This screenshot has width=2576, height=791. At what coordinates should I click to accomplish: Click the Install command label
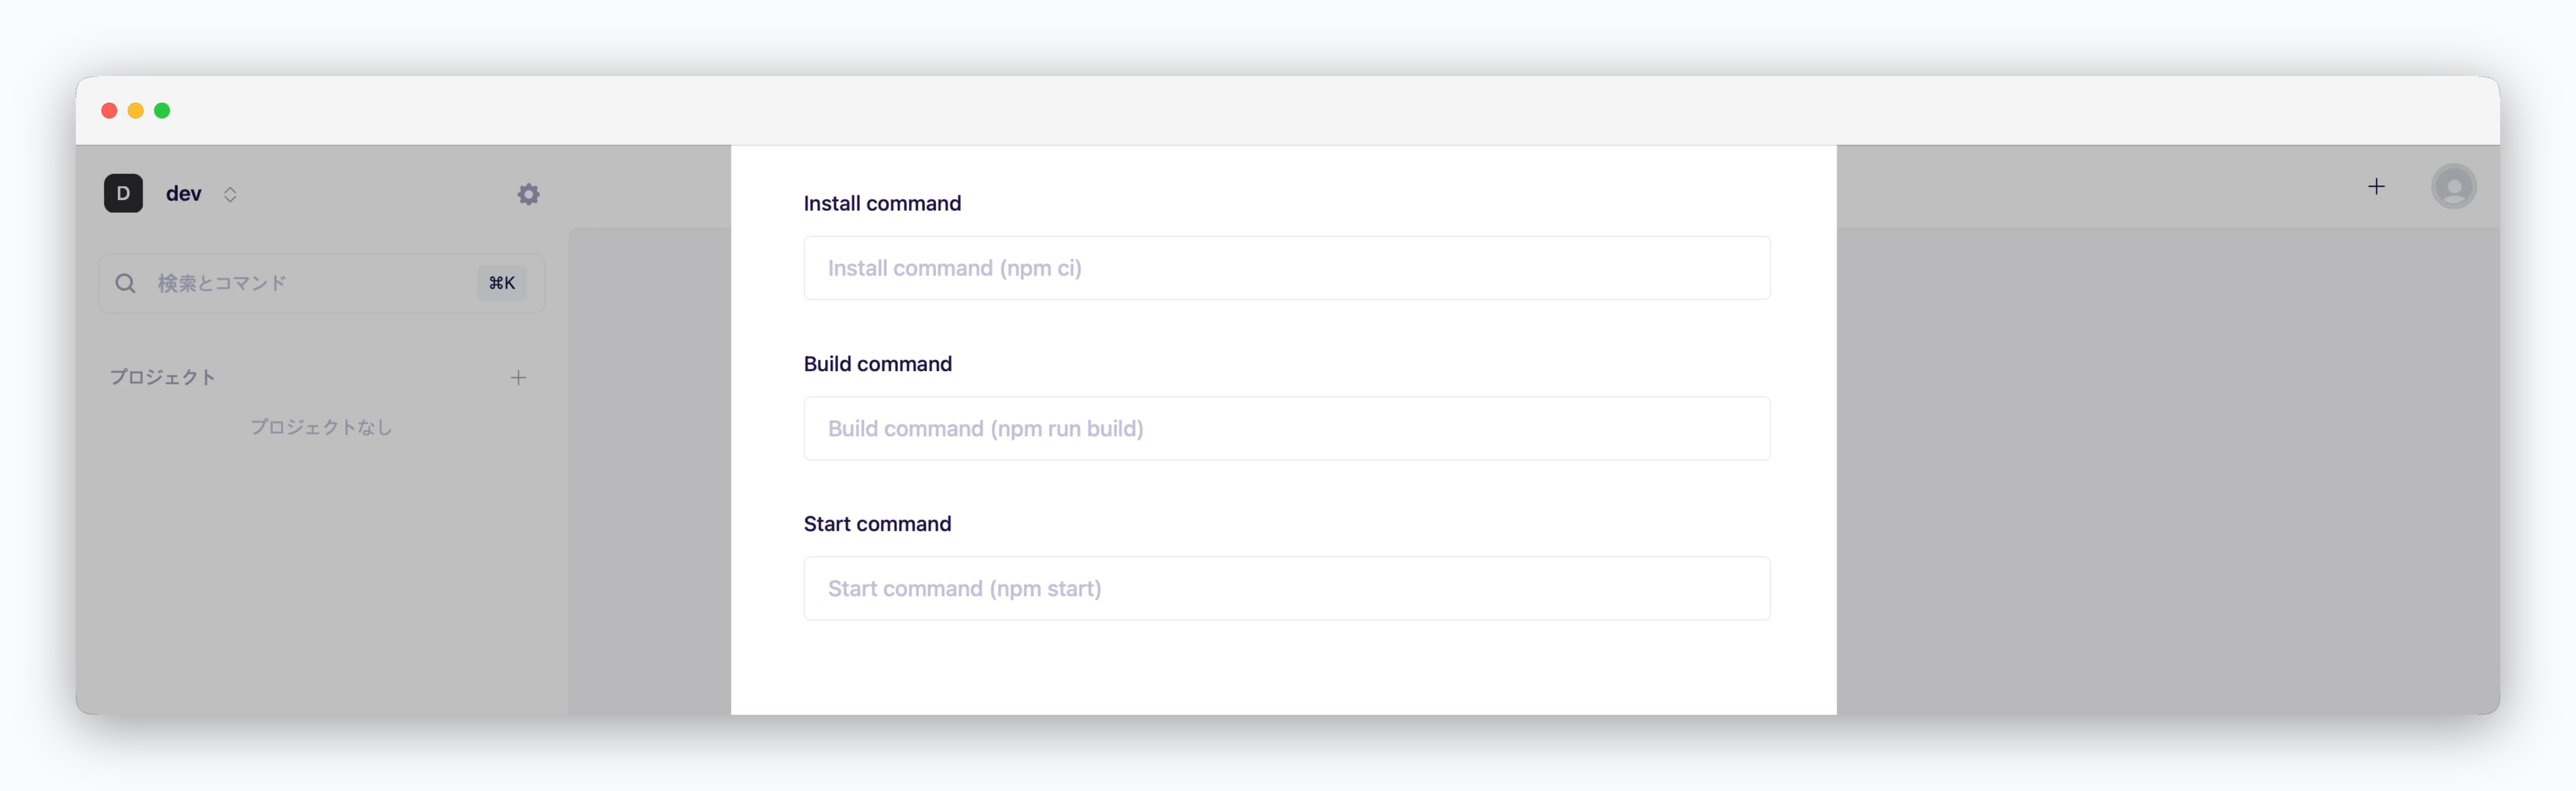882,203
